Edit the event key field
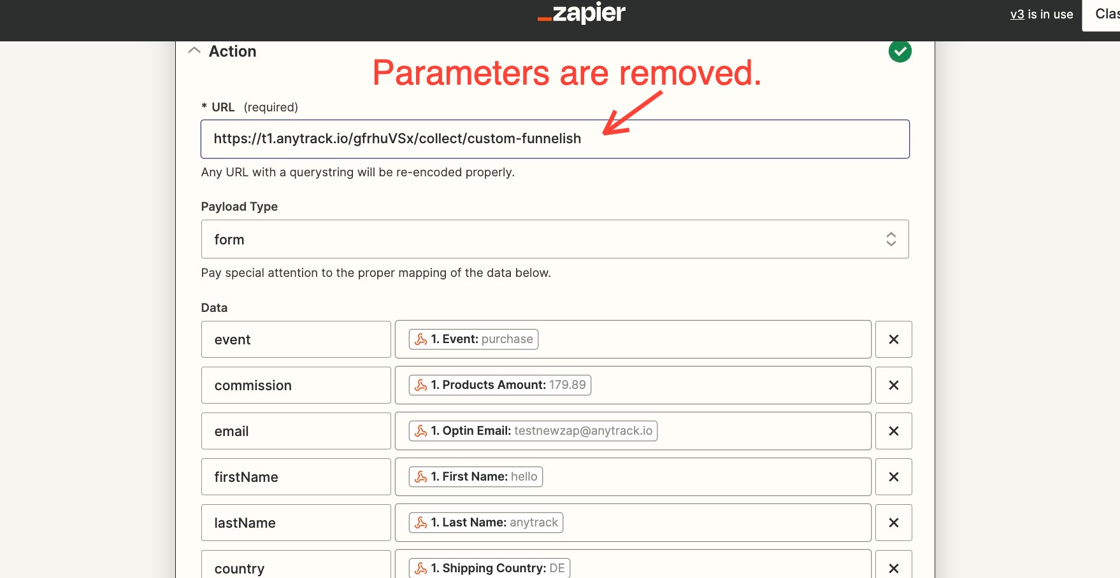The height and width of the screenshot is (578, 1120). point(296,339)
